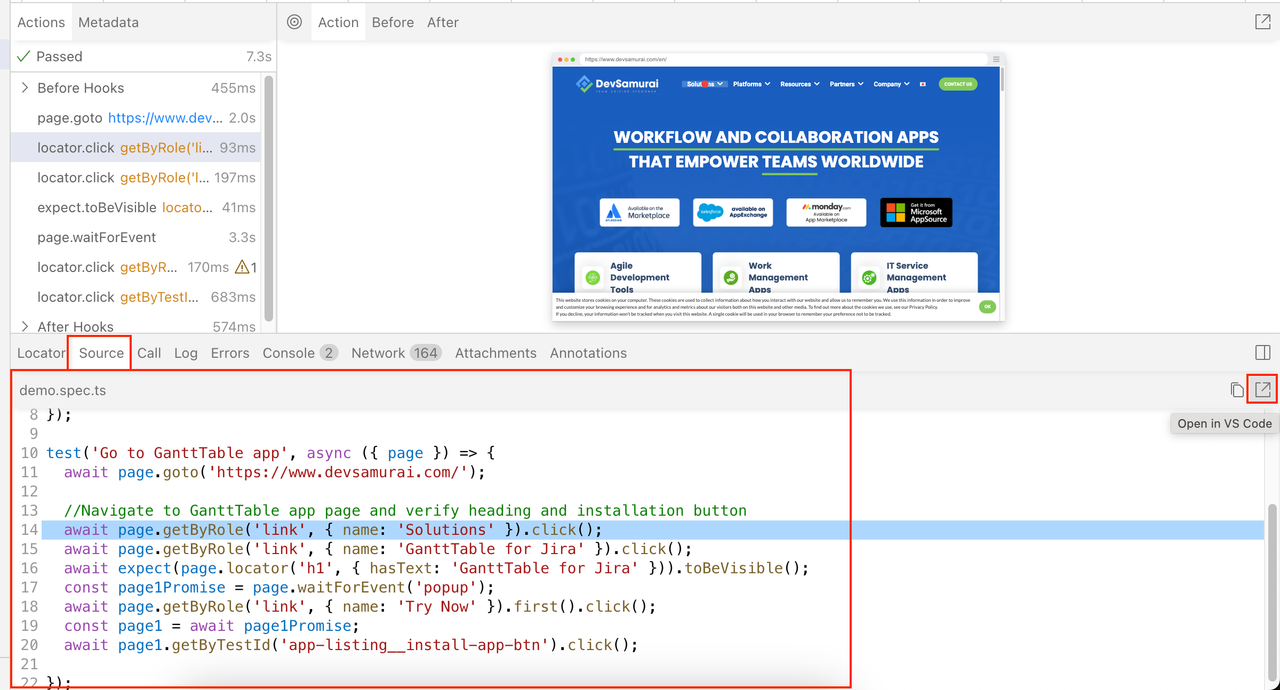Viewport: 1280px width, 690px height.
Task: Click source line 16 expect toBeVisible
Action: 436,568
